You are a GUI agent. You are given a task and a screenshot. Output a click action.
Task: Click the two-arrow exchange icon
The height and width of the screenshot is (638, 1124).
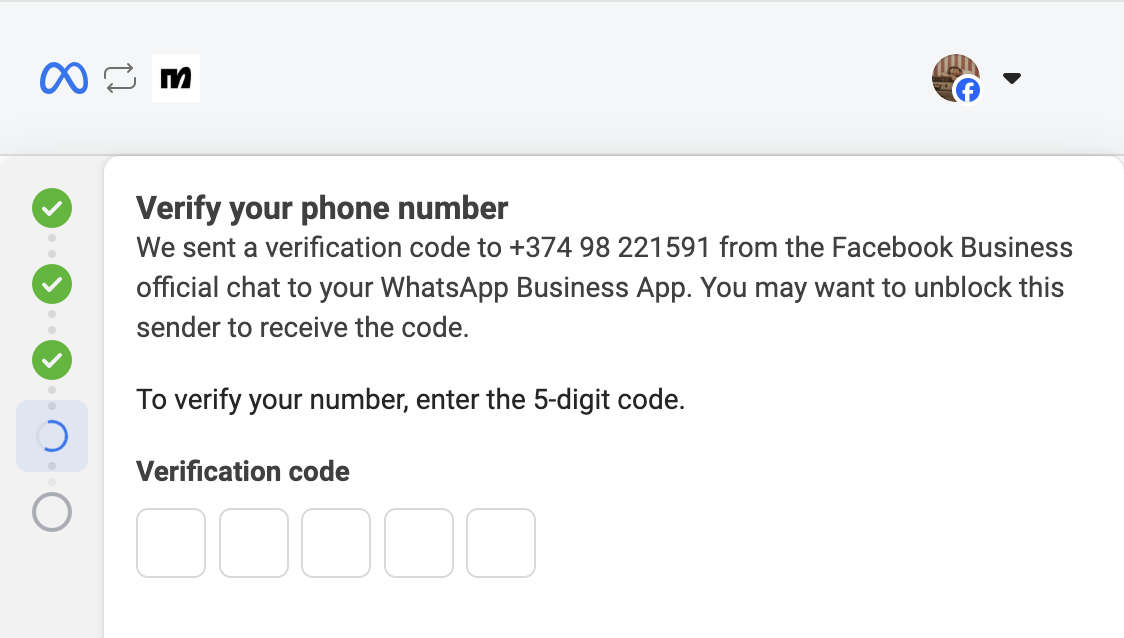click(120, 78)
